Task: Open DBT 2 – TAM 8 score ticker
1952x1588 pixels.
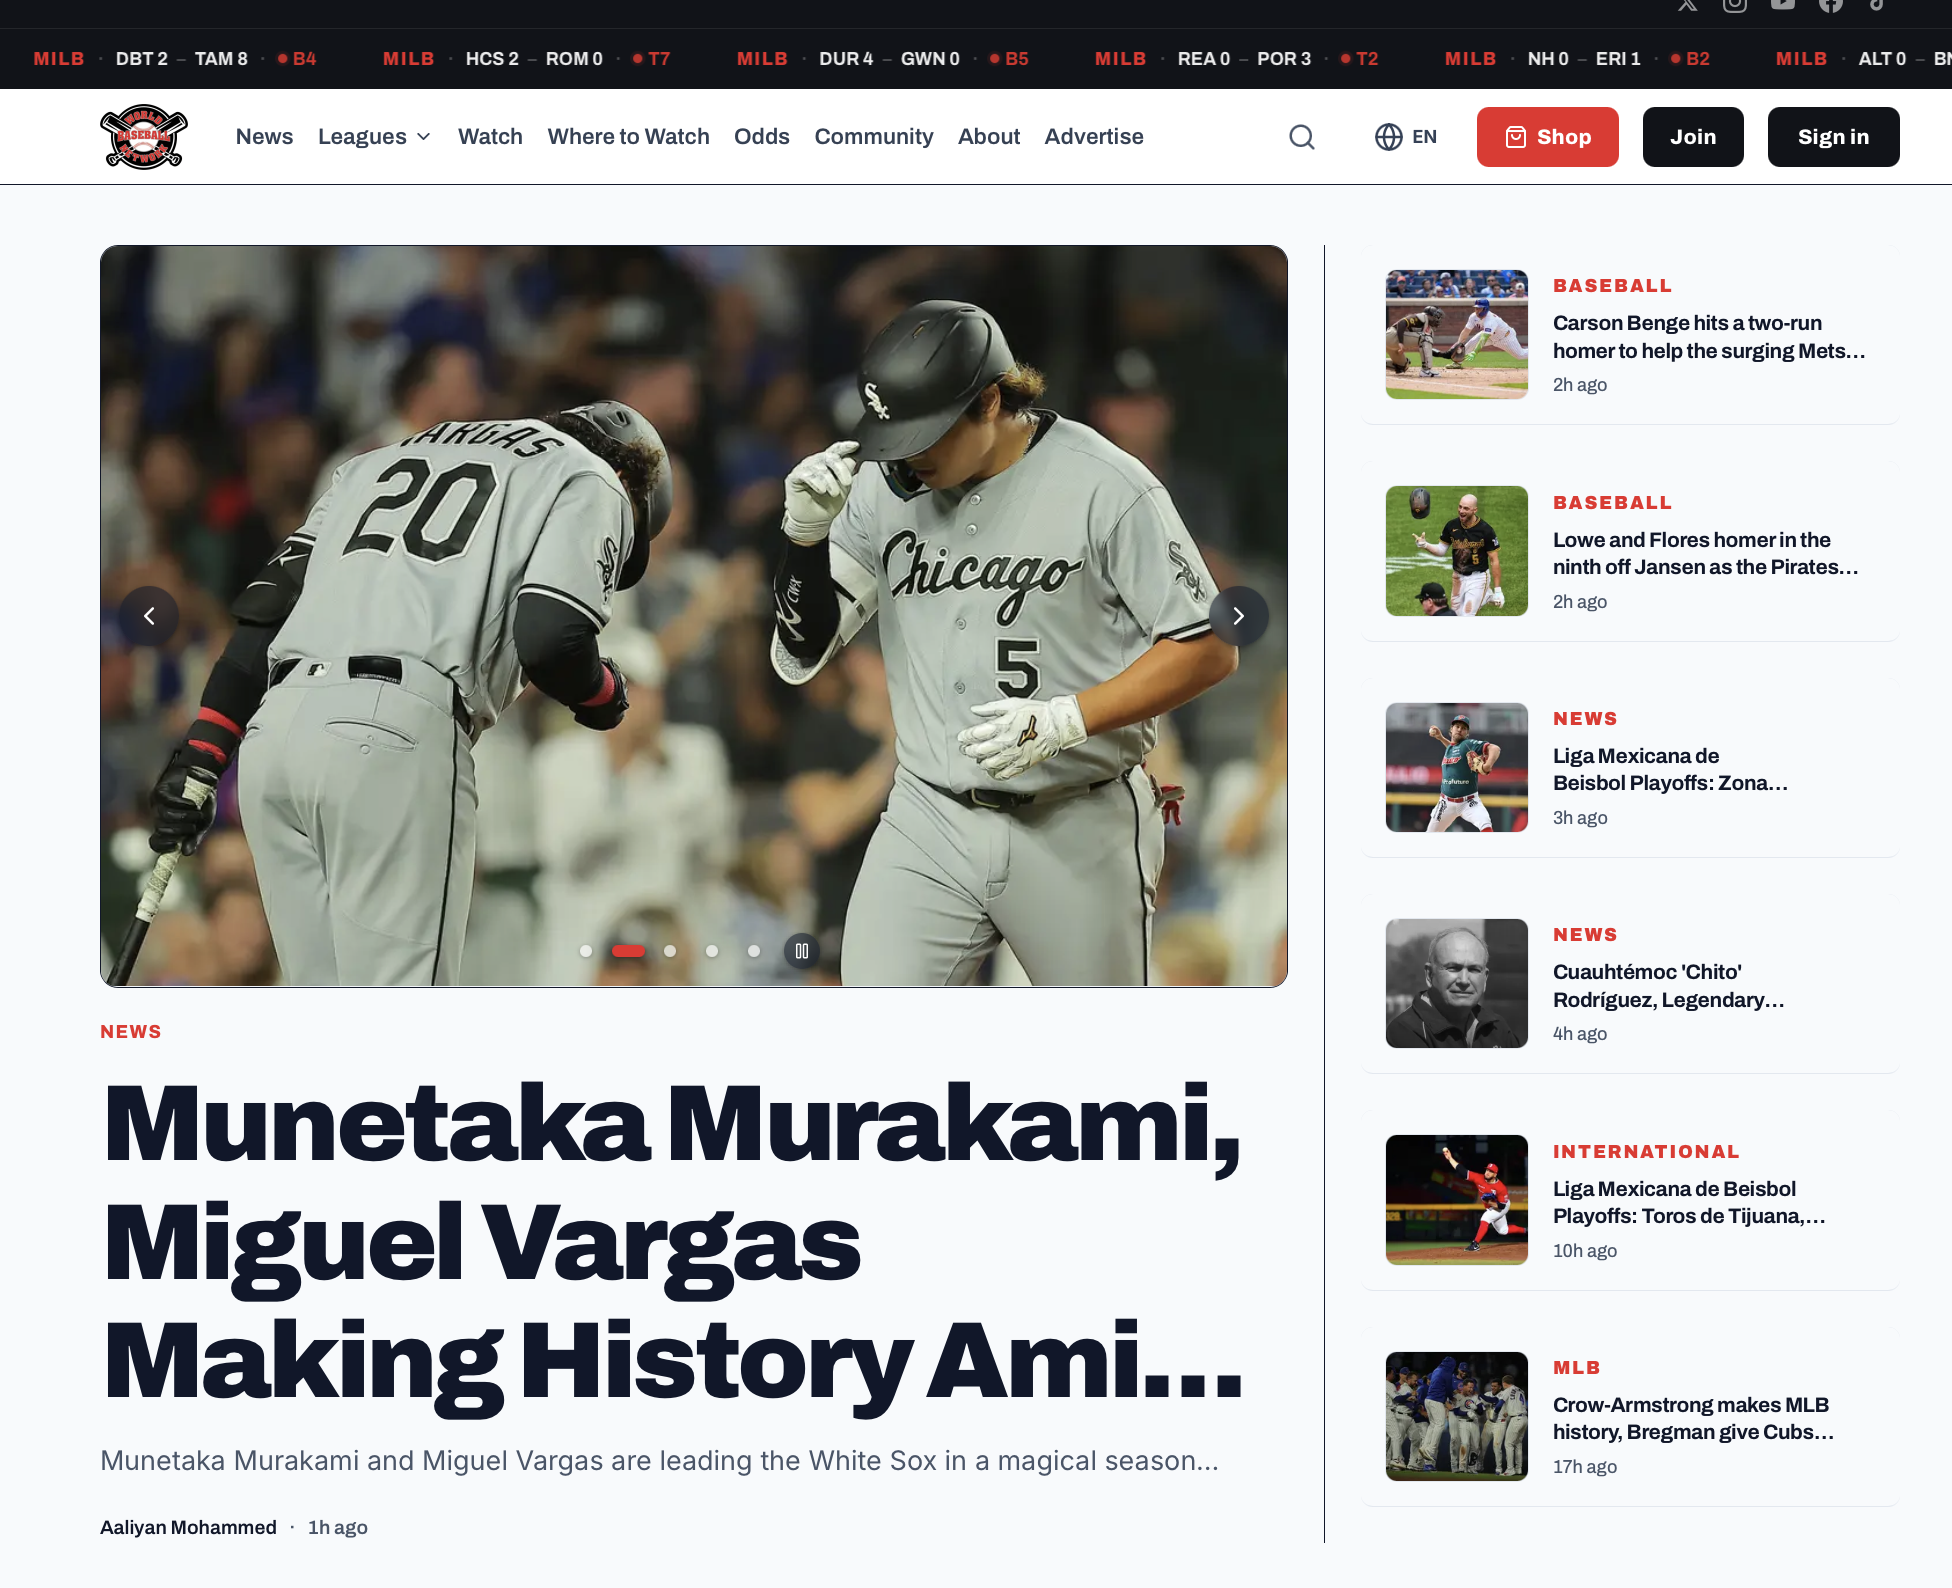Action: click(x=175, y=59)
